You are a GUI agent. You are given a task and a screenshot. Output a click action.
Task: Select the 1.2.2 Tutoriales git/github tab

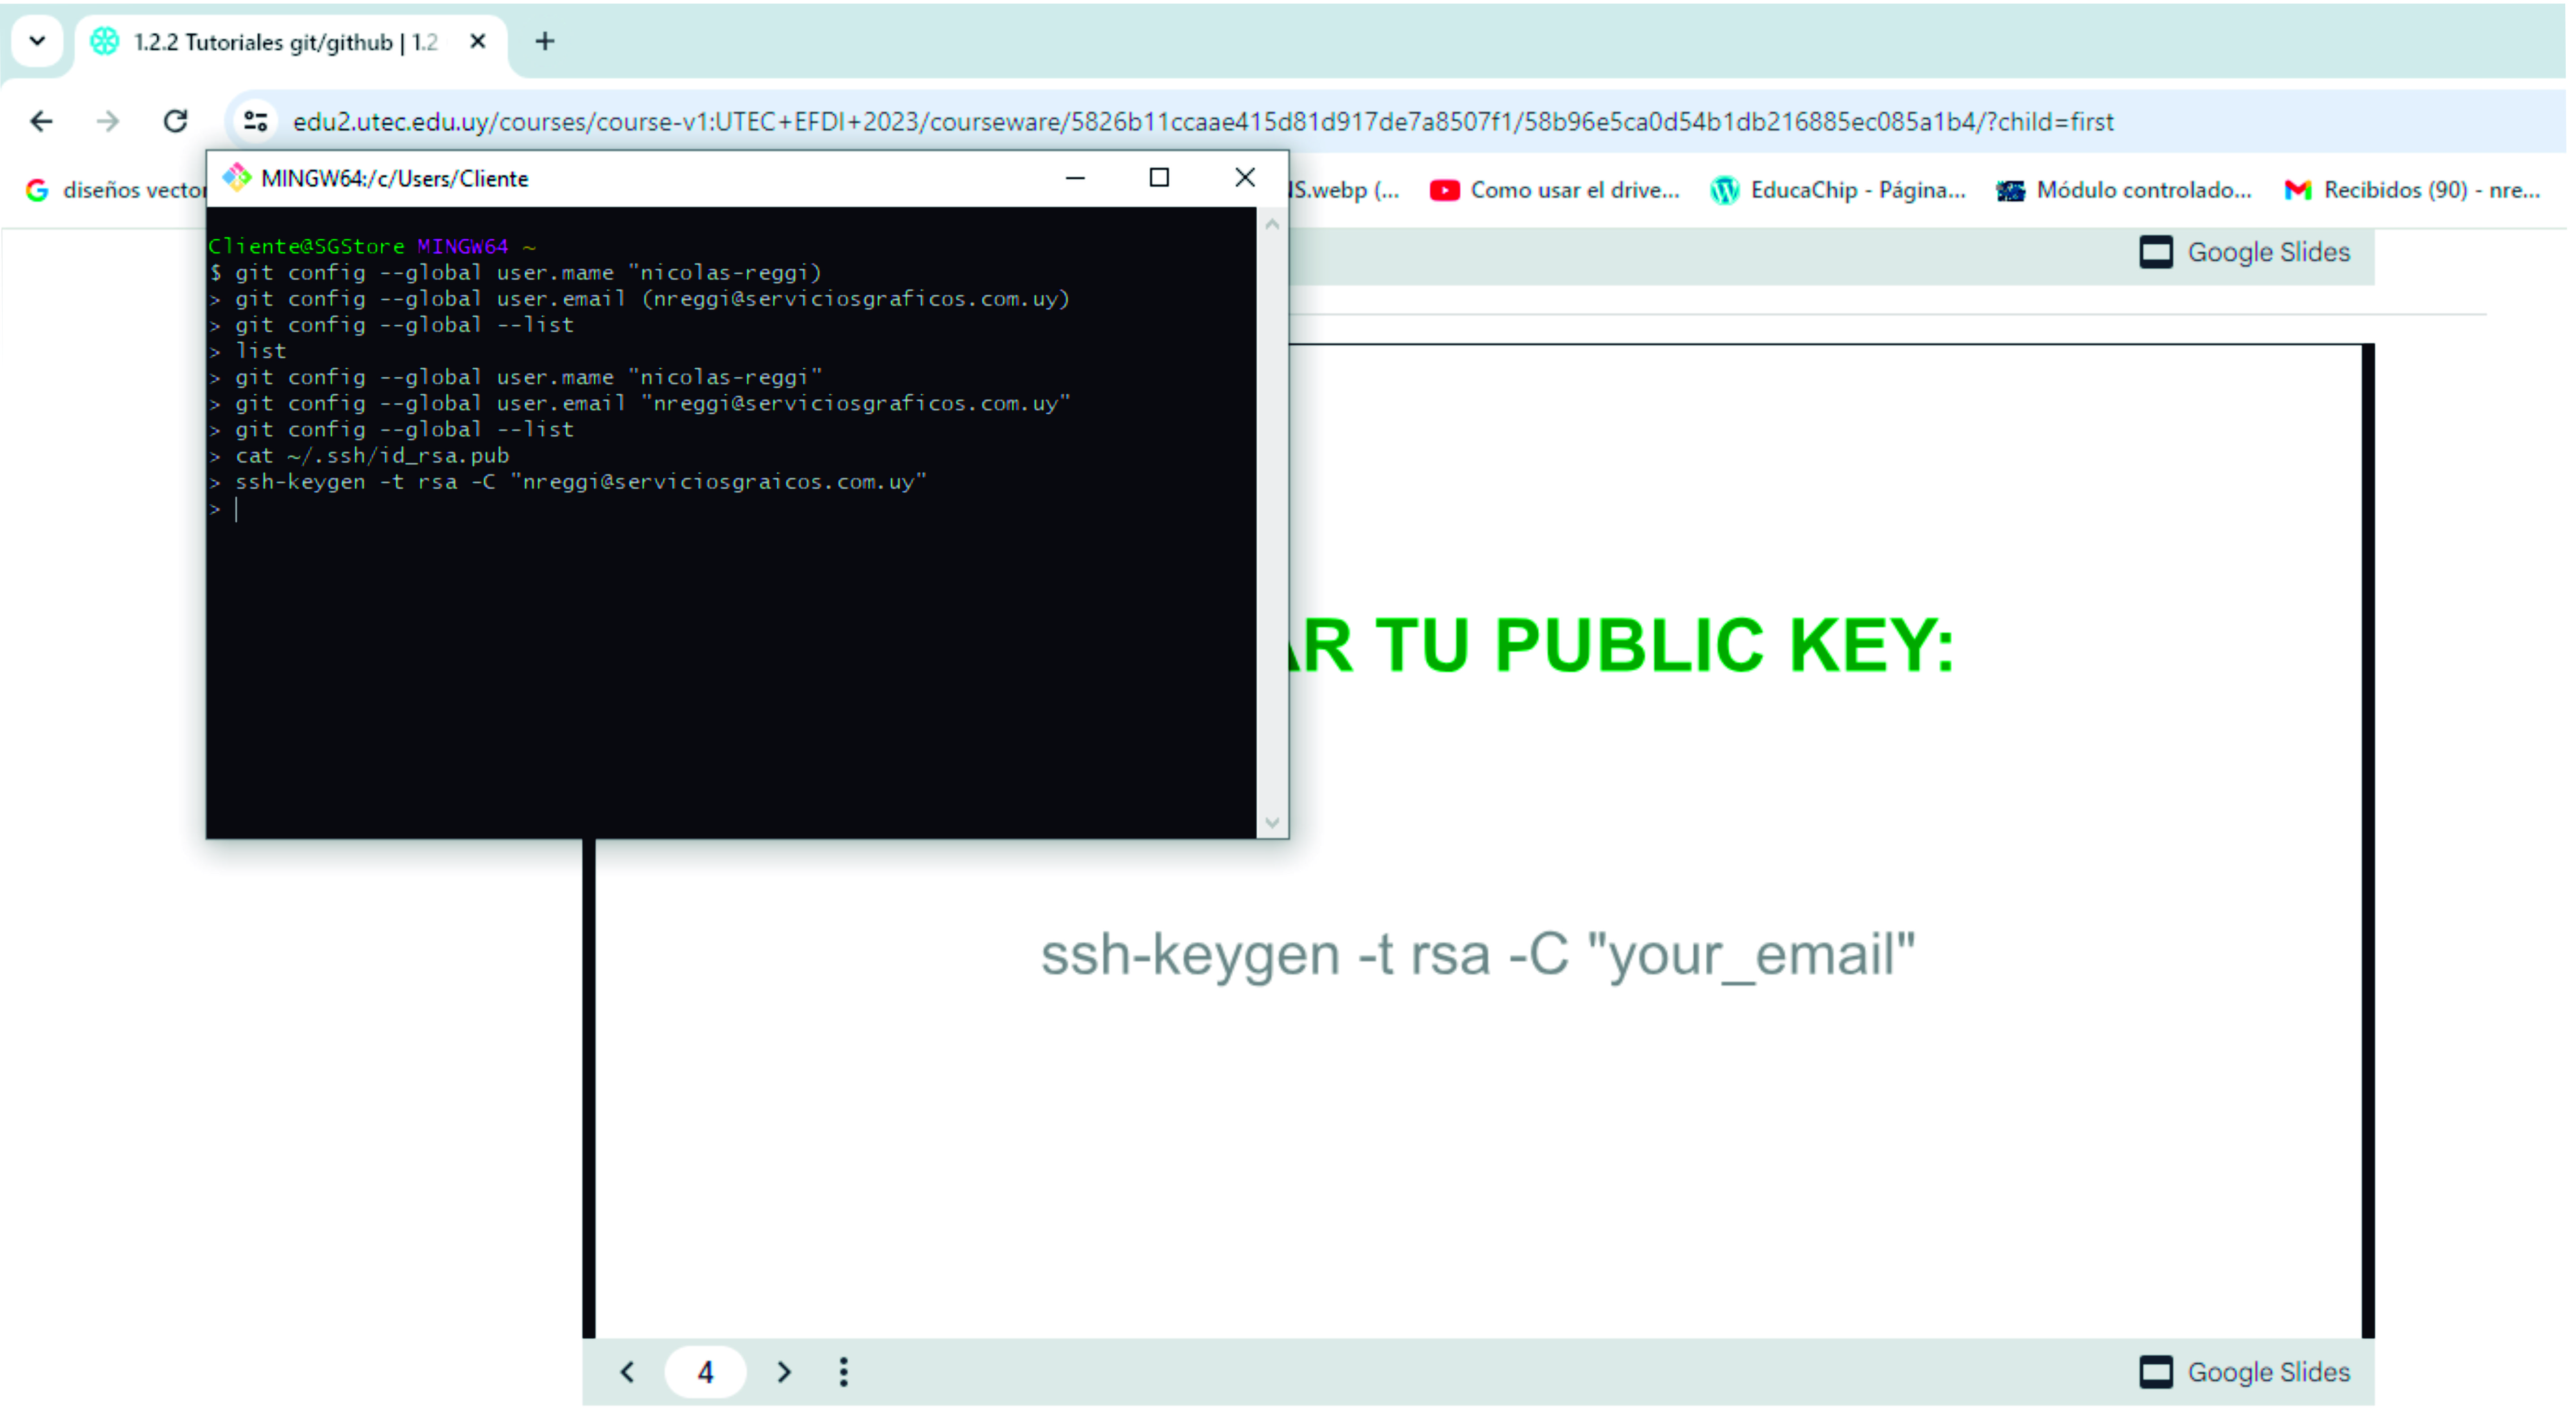coord(290,42)
